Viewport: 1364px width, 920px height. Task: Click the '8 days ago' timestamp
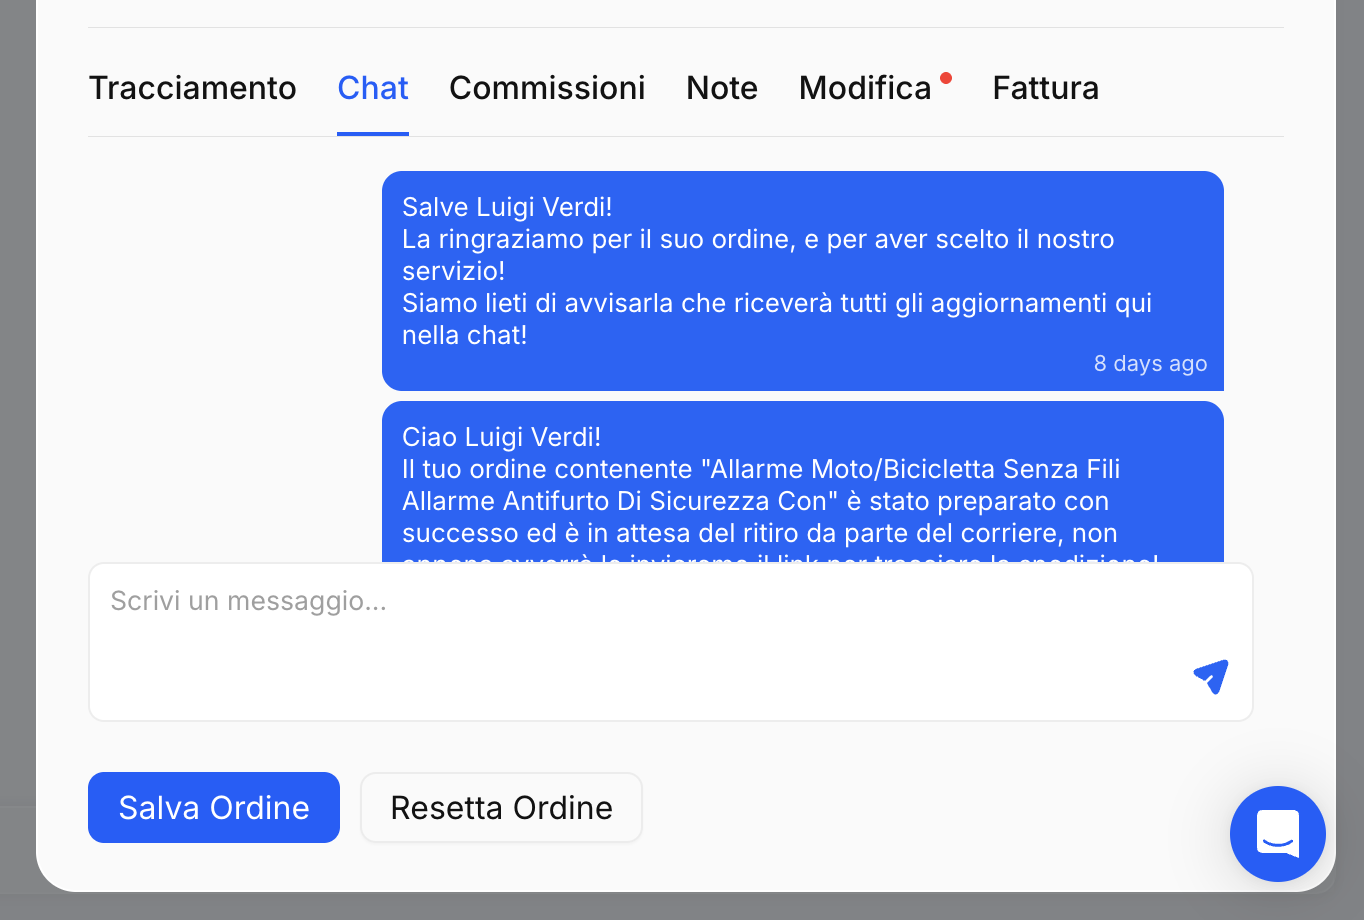pyautogui.click(x=1150, y=364)
